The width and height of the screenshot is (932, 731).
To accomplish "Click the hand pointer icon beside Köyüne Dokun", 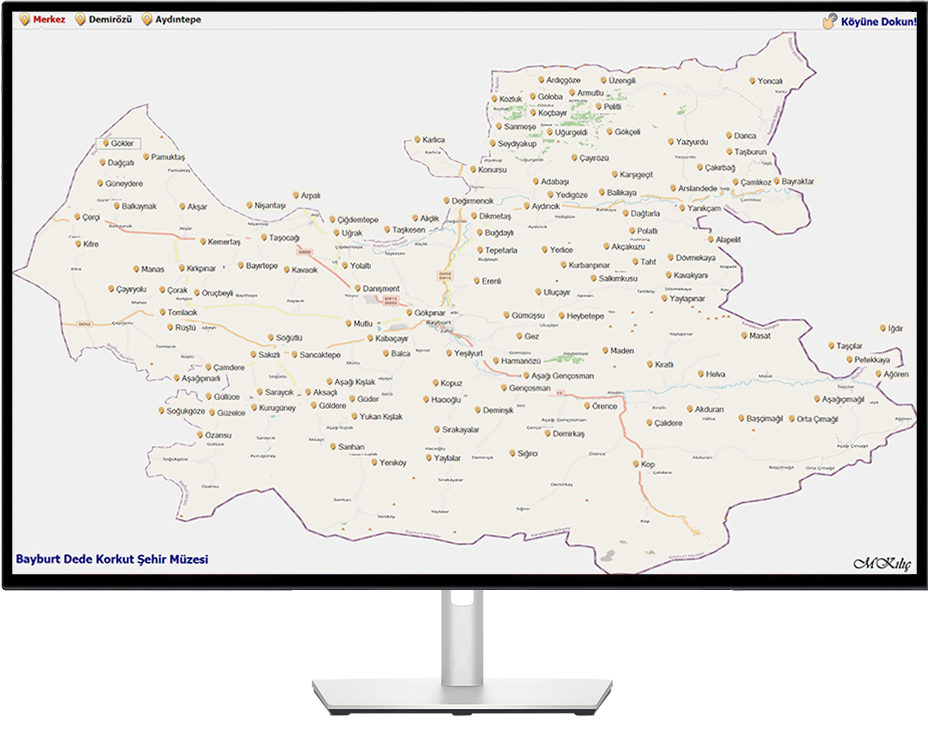I will coord(829,21).
